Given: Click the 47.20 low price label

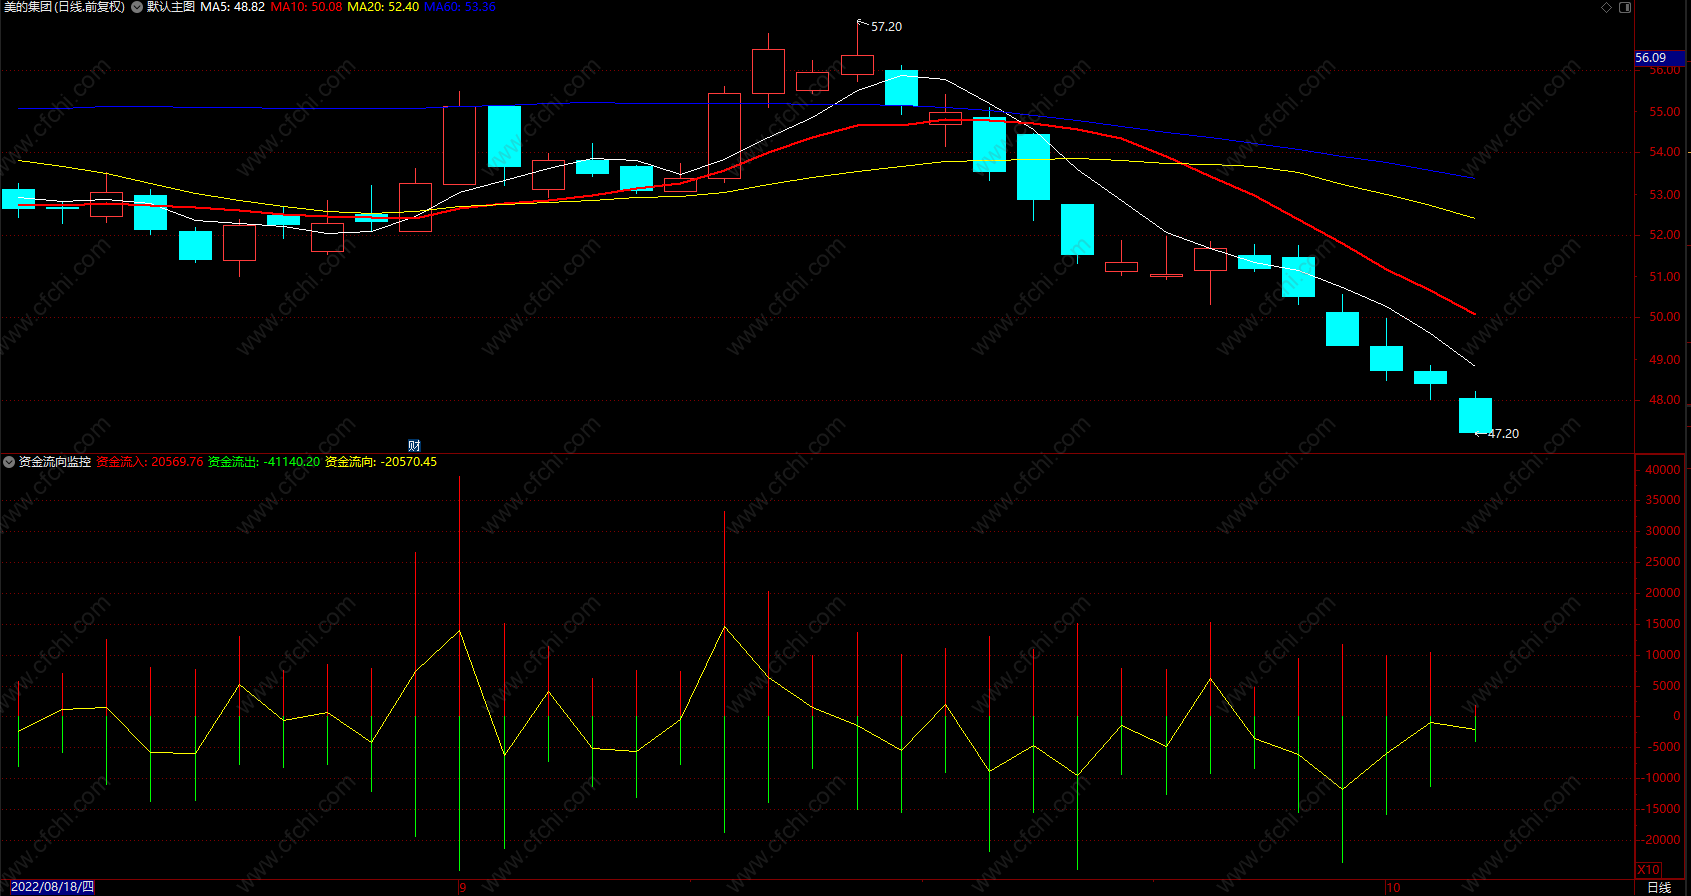Looking at the screenshot, I should (x=1503, y=434).
